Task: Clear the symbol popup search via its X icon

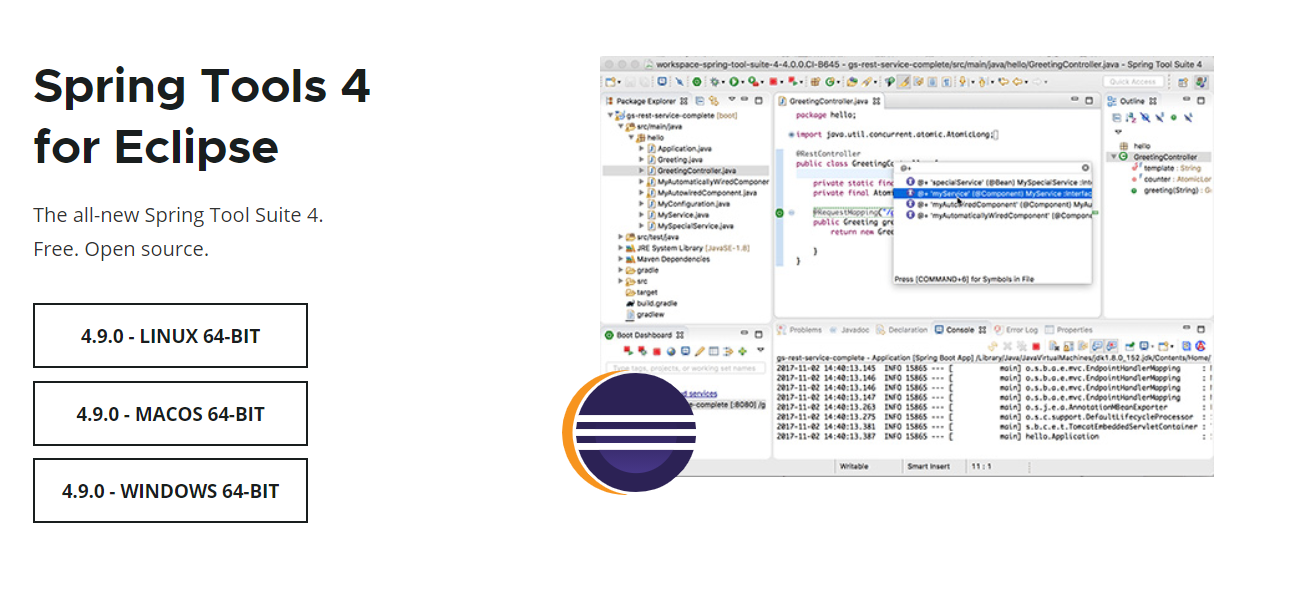Action: [x=1085, y=168]
